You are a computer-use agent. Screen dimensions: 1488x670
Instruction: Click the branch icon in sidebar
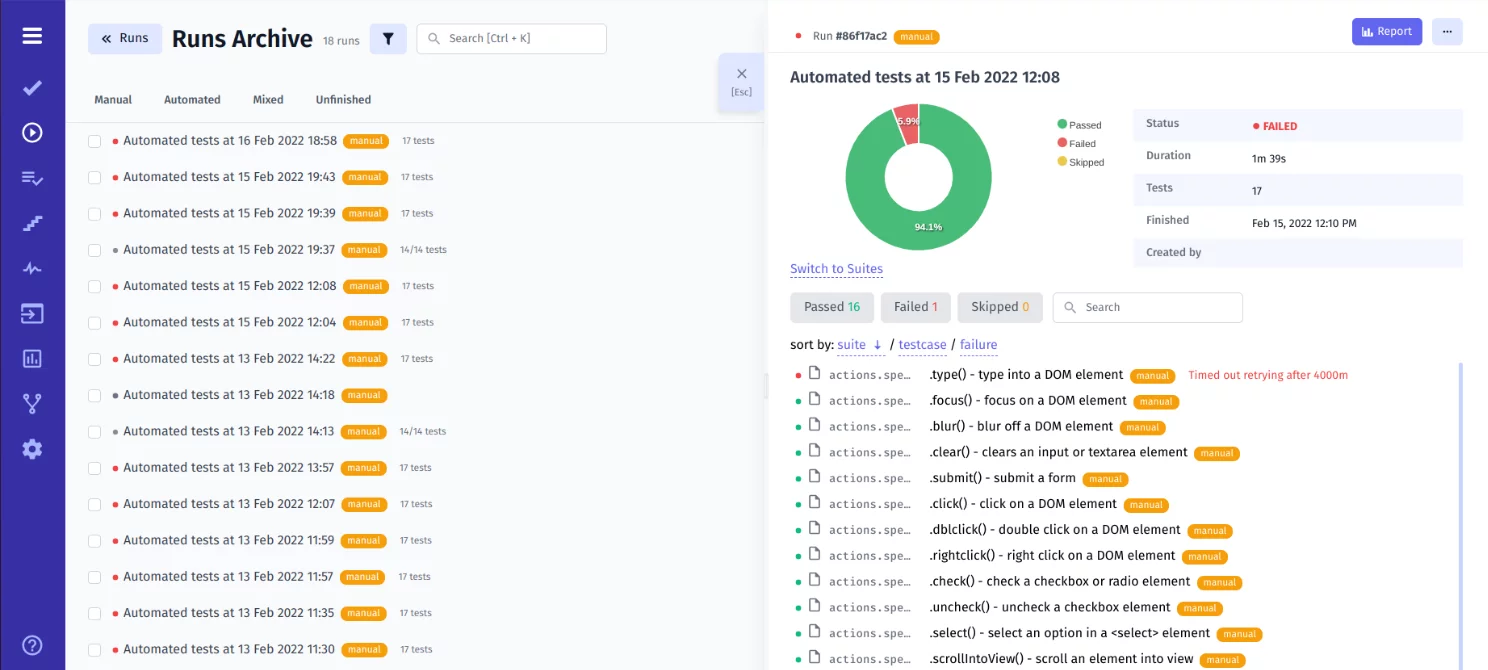(32, 403)
